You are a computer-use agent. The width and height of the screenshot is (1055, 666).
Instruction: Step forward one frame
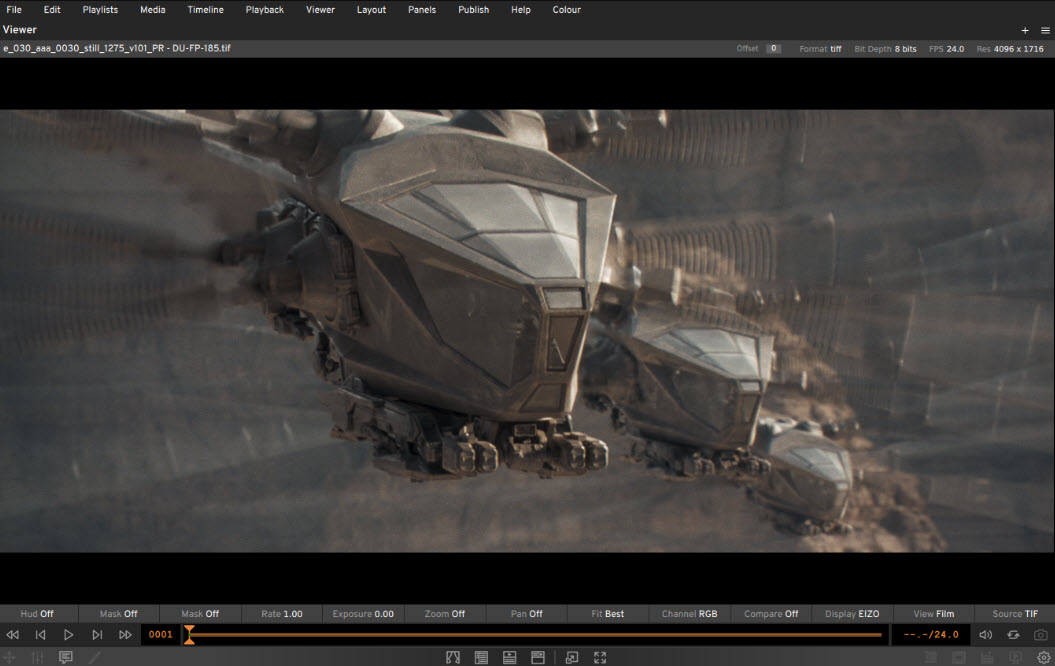point(97,635)
